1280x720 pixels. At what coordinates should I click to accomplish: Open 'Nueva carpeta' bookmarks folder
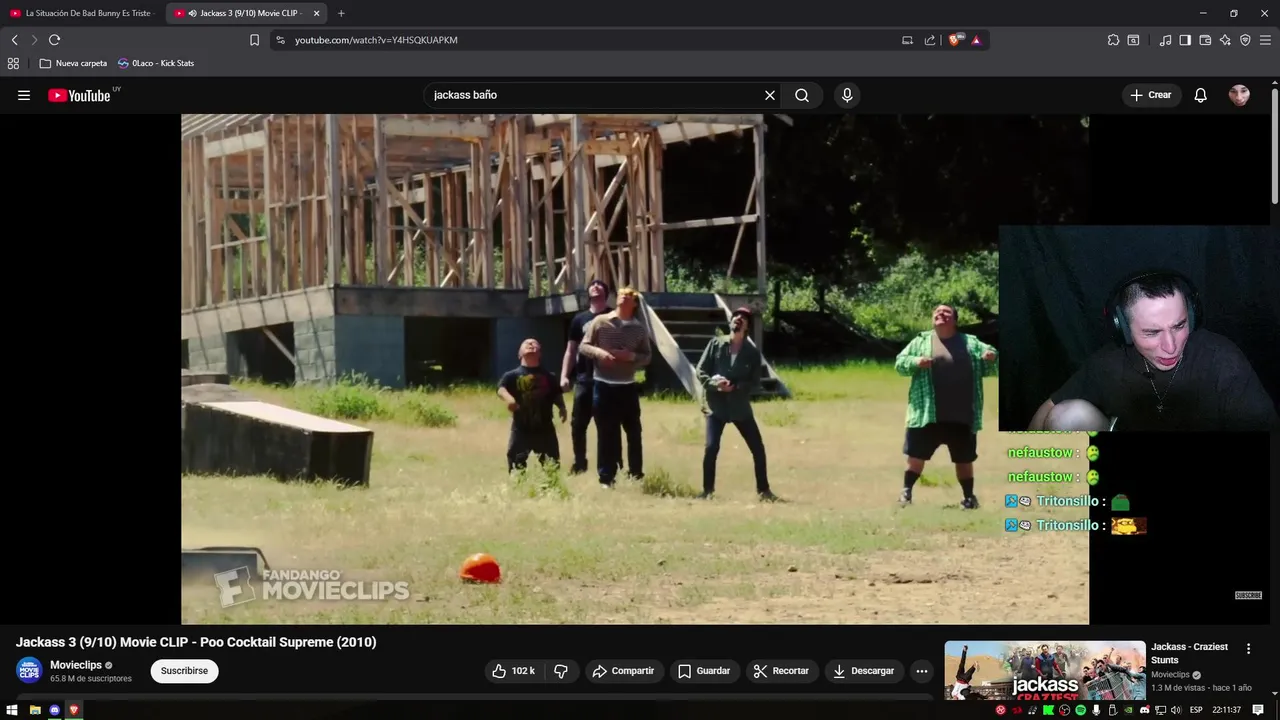click(x=73, y=63)
